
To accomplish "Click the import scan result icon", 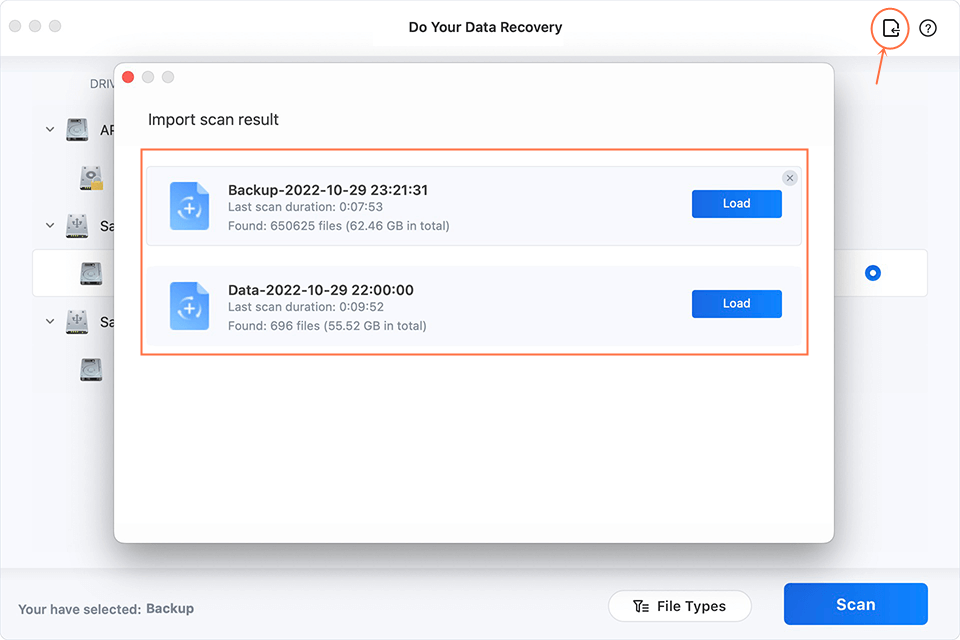I will pyautogui.click(x=890, y=29).
